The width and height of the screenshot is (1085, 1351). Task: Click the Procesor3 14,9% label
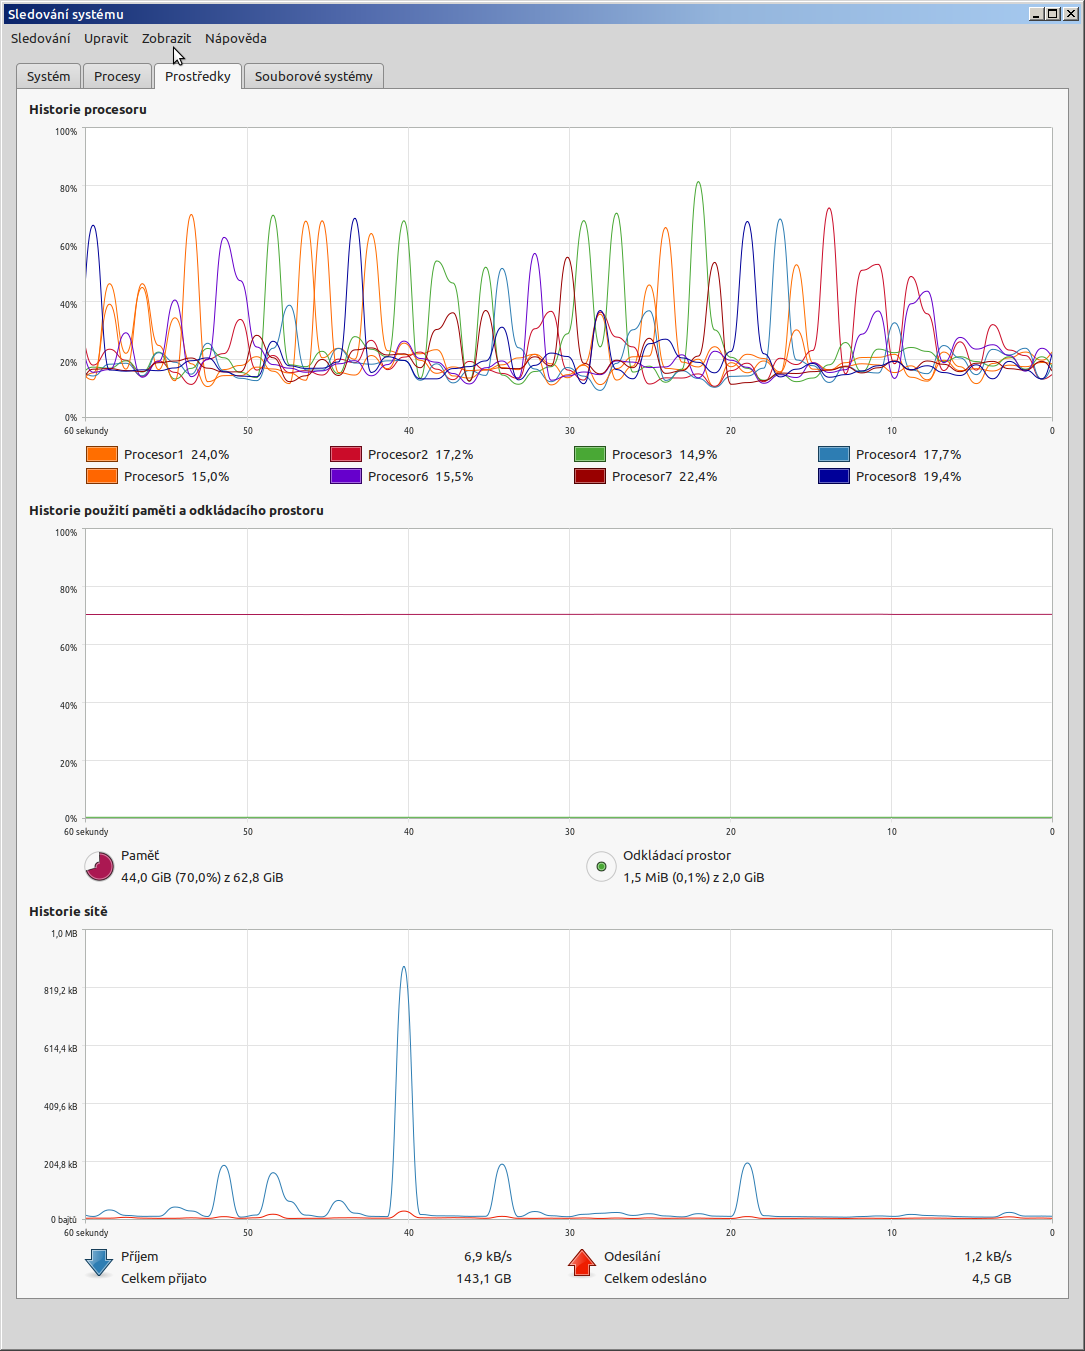click(665, 454)
